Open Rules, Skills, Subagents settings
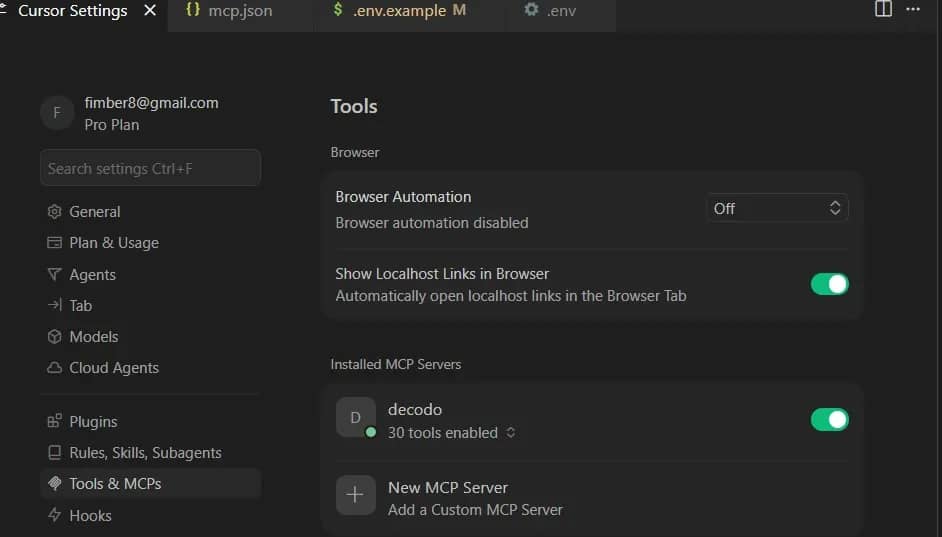Screen dimensions: 942x537 (150, 453)
